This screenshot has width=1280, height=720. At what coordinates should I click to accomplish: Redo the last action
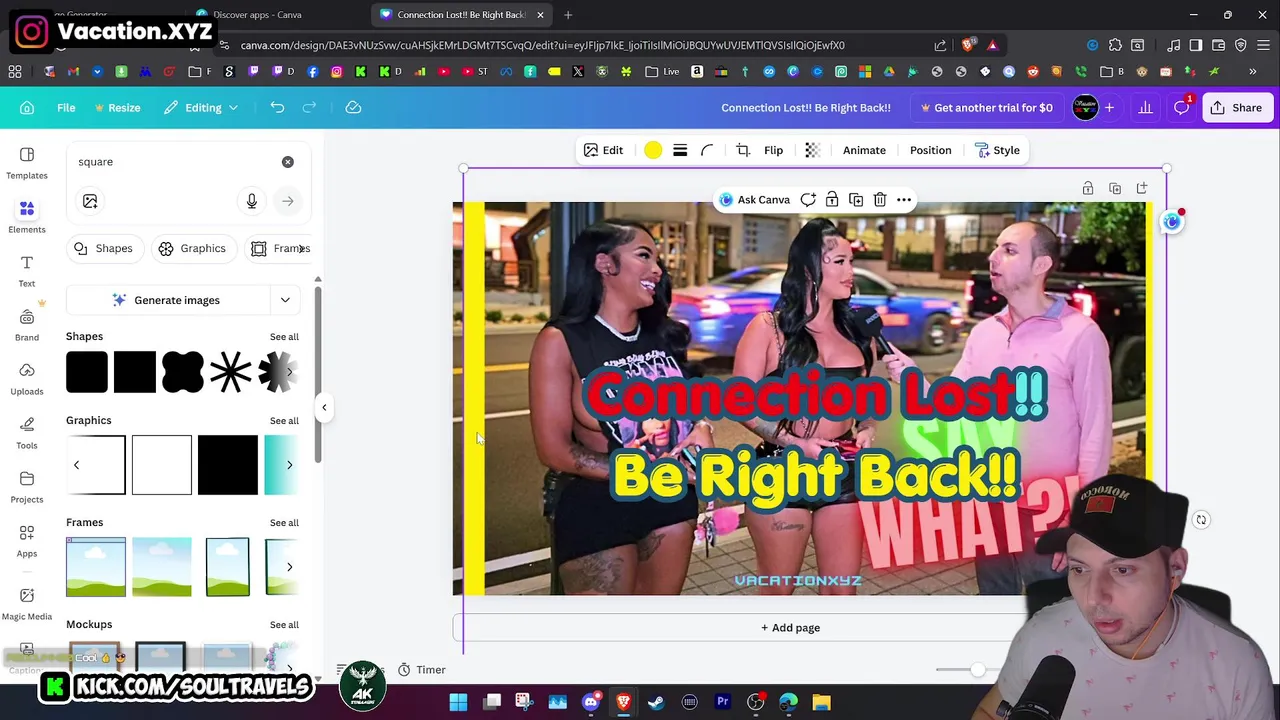coord(310,107)
